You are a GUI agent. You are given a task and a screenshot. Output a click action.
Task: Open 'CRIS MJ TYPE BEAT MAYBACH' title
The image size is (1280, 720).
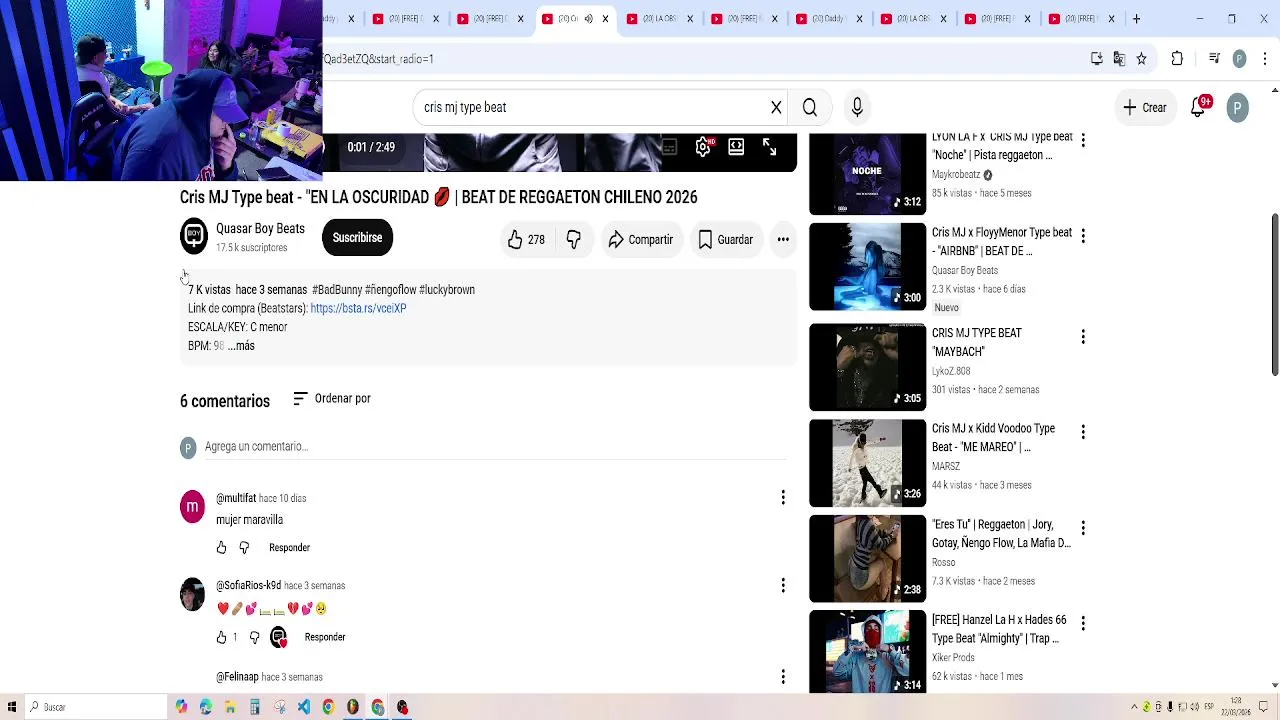click(977, 342)
